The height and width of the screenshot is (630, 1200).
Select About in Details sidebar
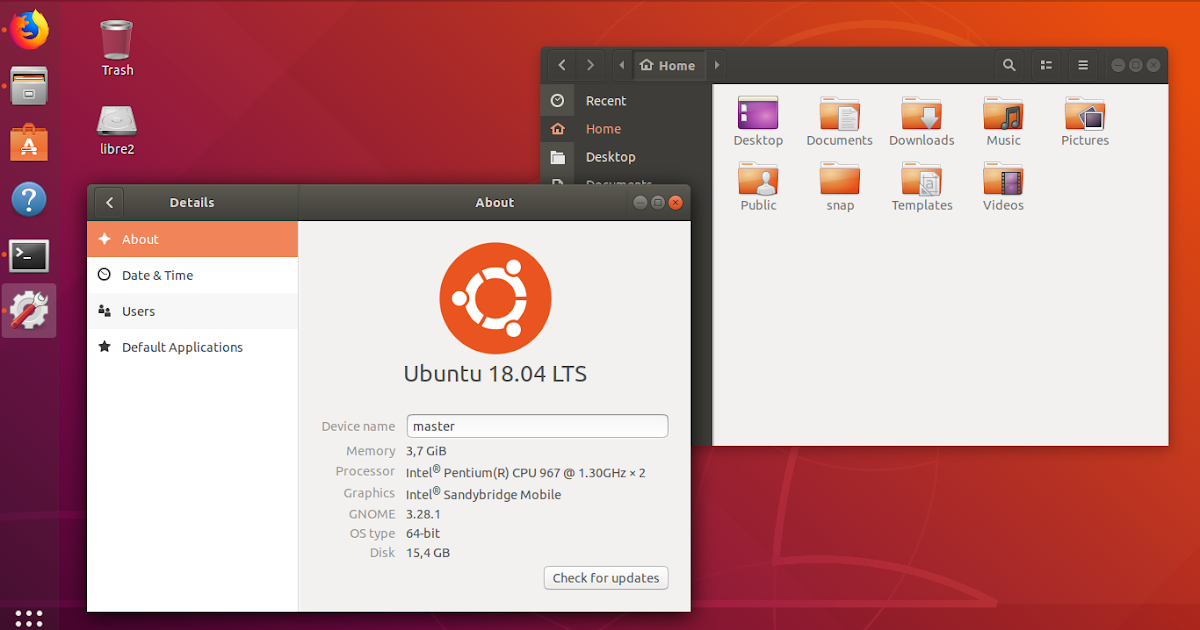(193, 239)
